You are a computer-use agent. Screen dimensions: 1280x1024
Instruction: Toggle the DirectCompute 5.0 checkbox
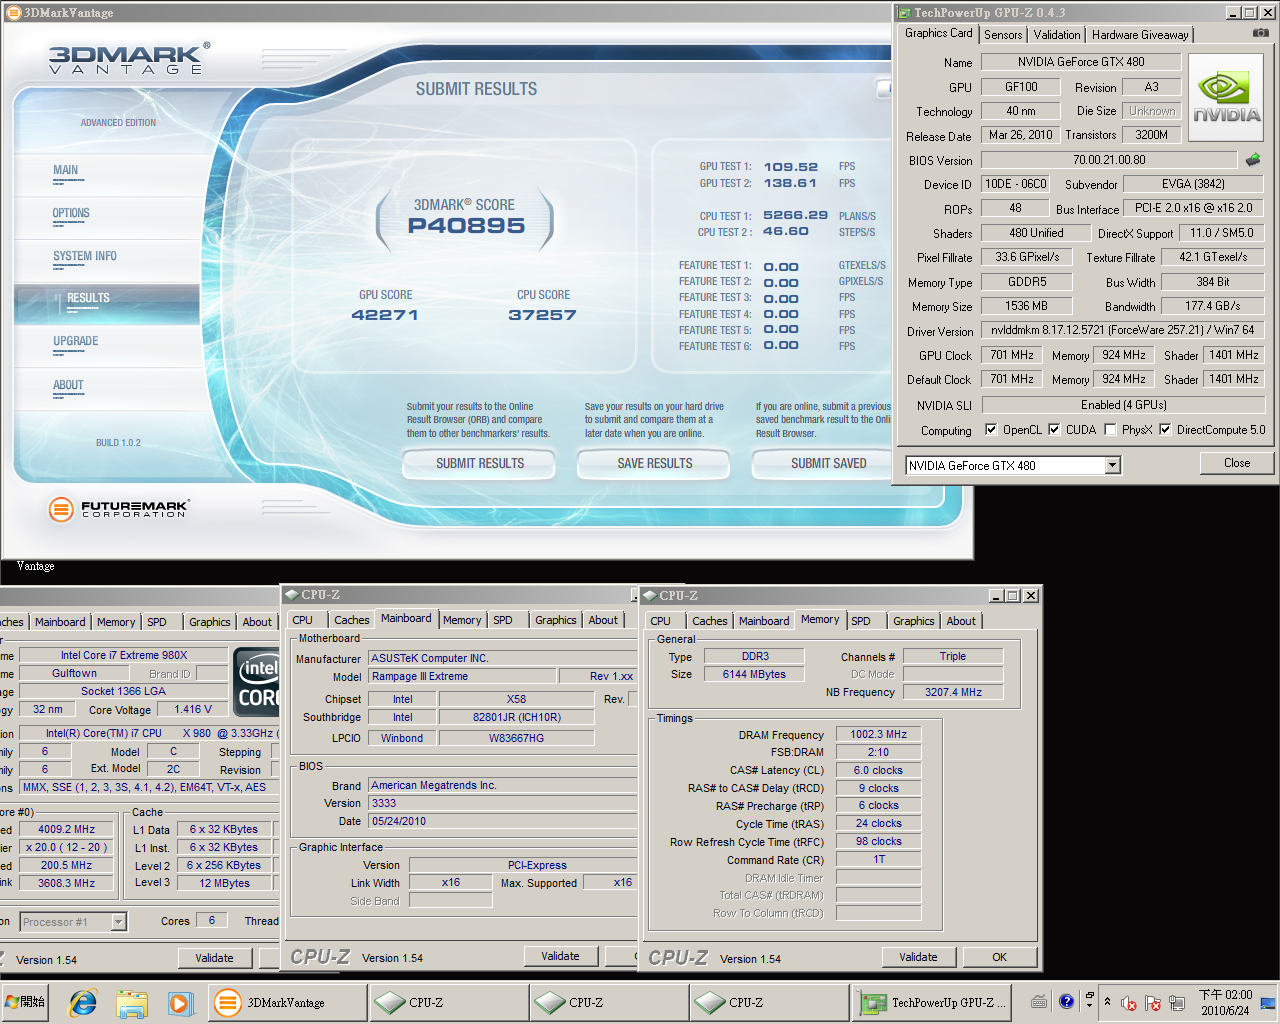[x=1165, y=429]
